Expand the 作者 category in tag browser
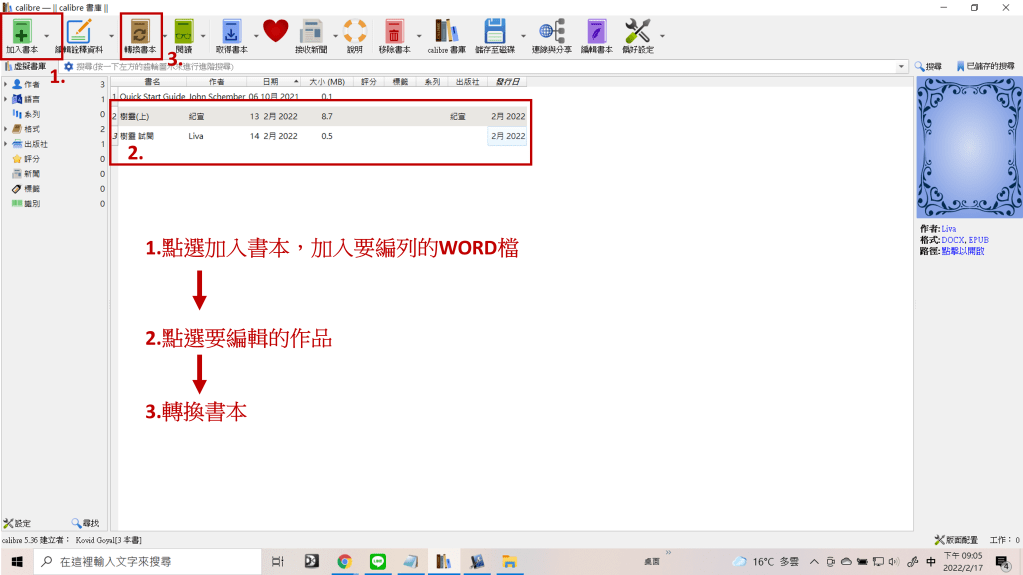 [6, 85]
